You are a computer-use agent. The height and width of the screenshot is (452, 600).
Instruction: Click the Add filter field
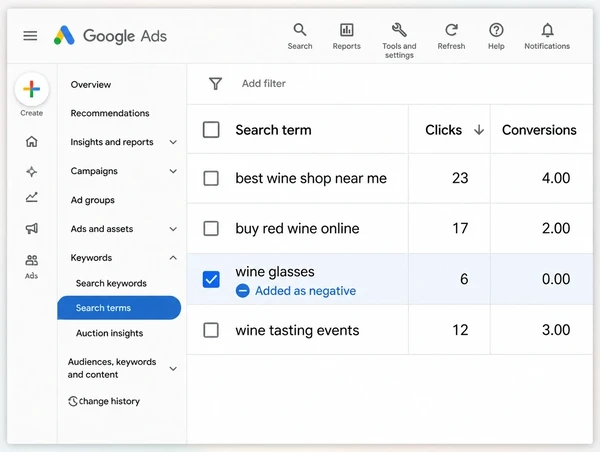264,83
